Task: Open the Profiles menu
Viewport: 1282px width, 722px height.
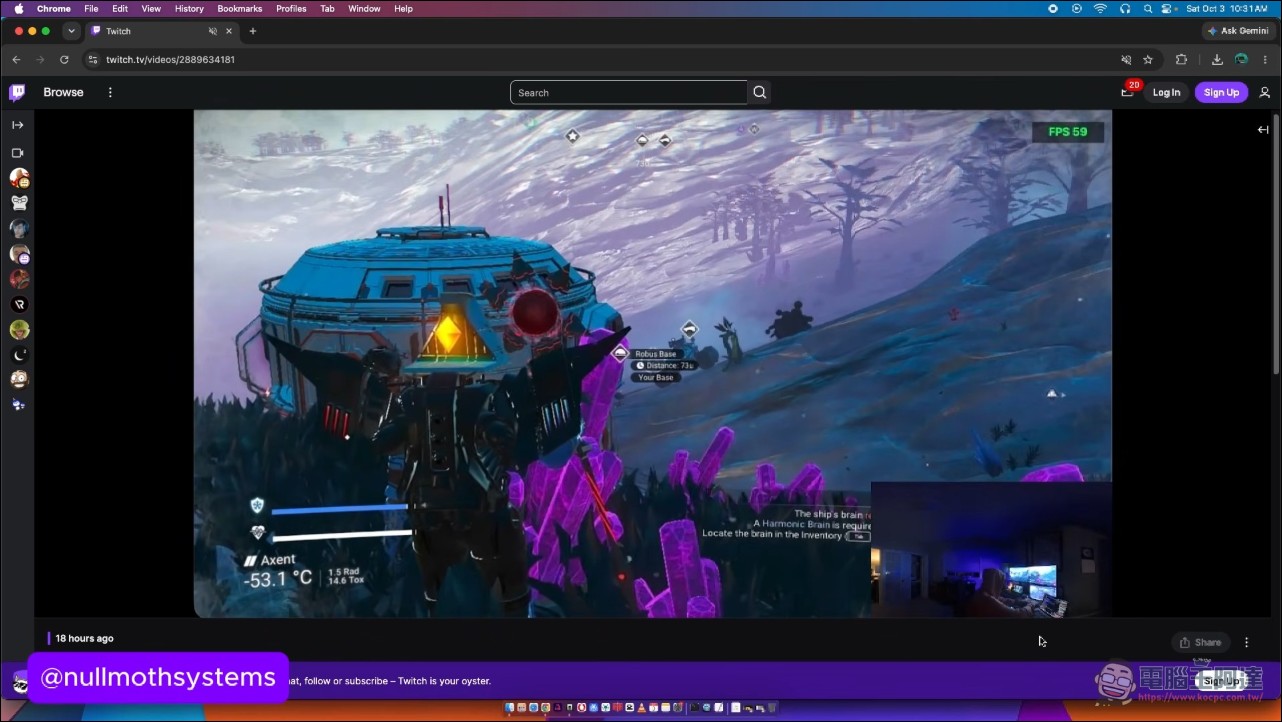Action: tap(291, 8)
